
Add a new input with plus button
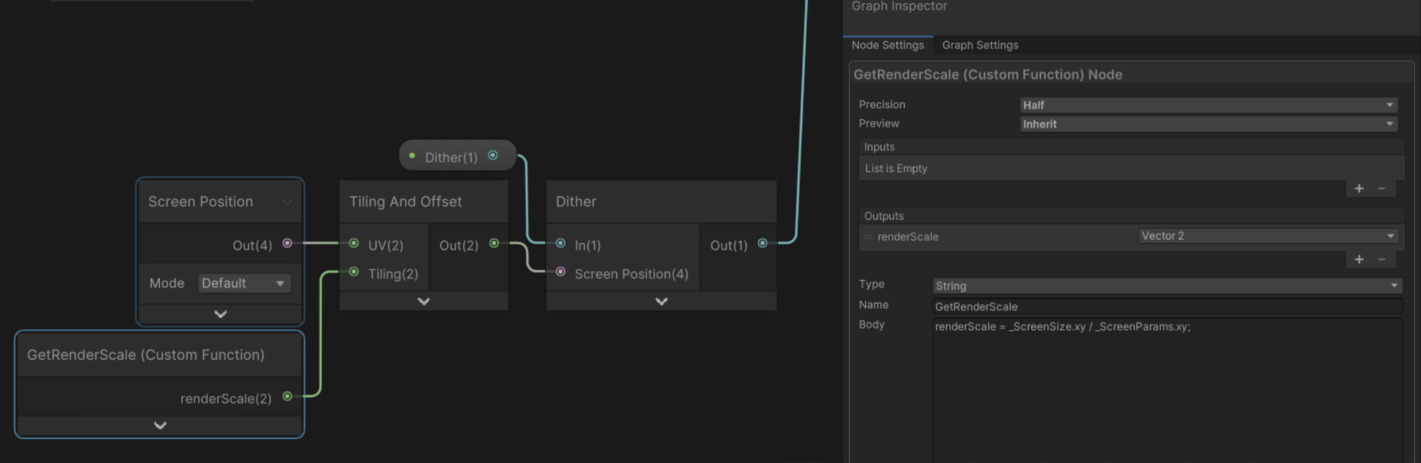(1359, 188)
